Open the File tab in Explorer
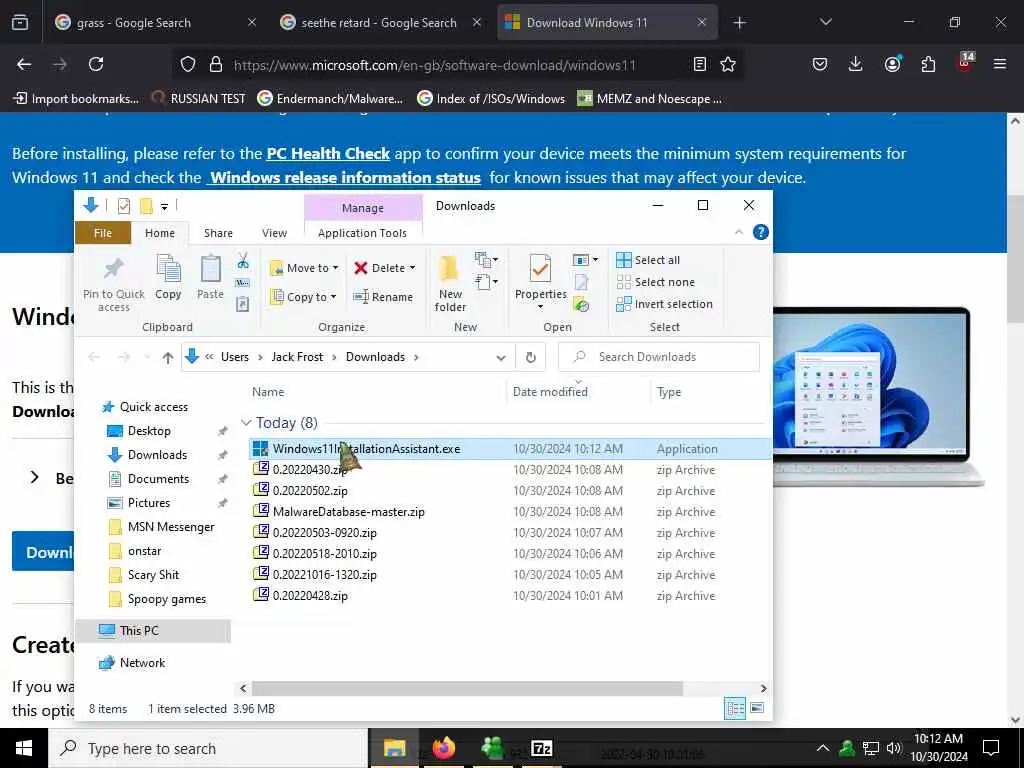 click(x=103, y=233)
